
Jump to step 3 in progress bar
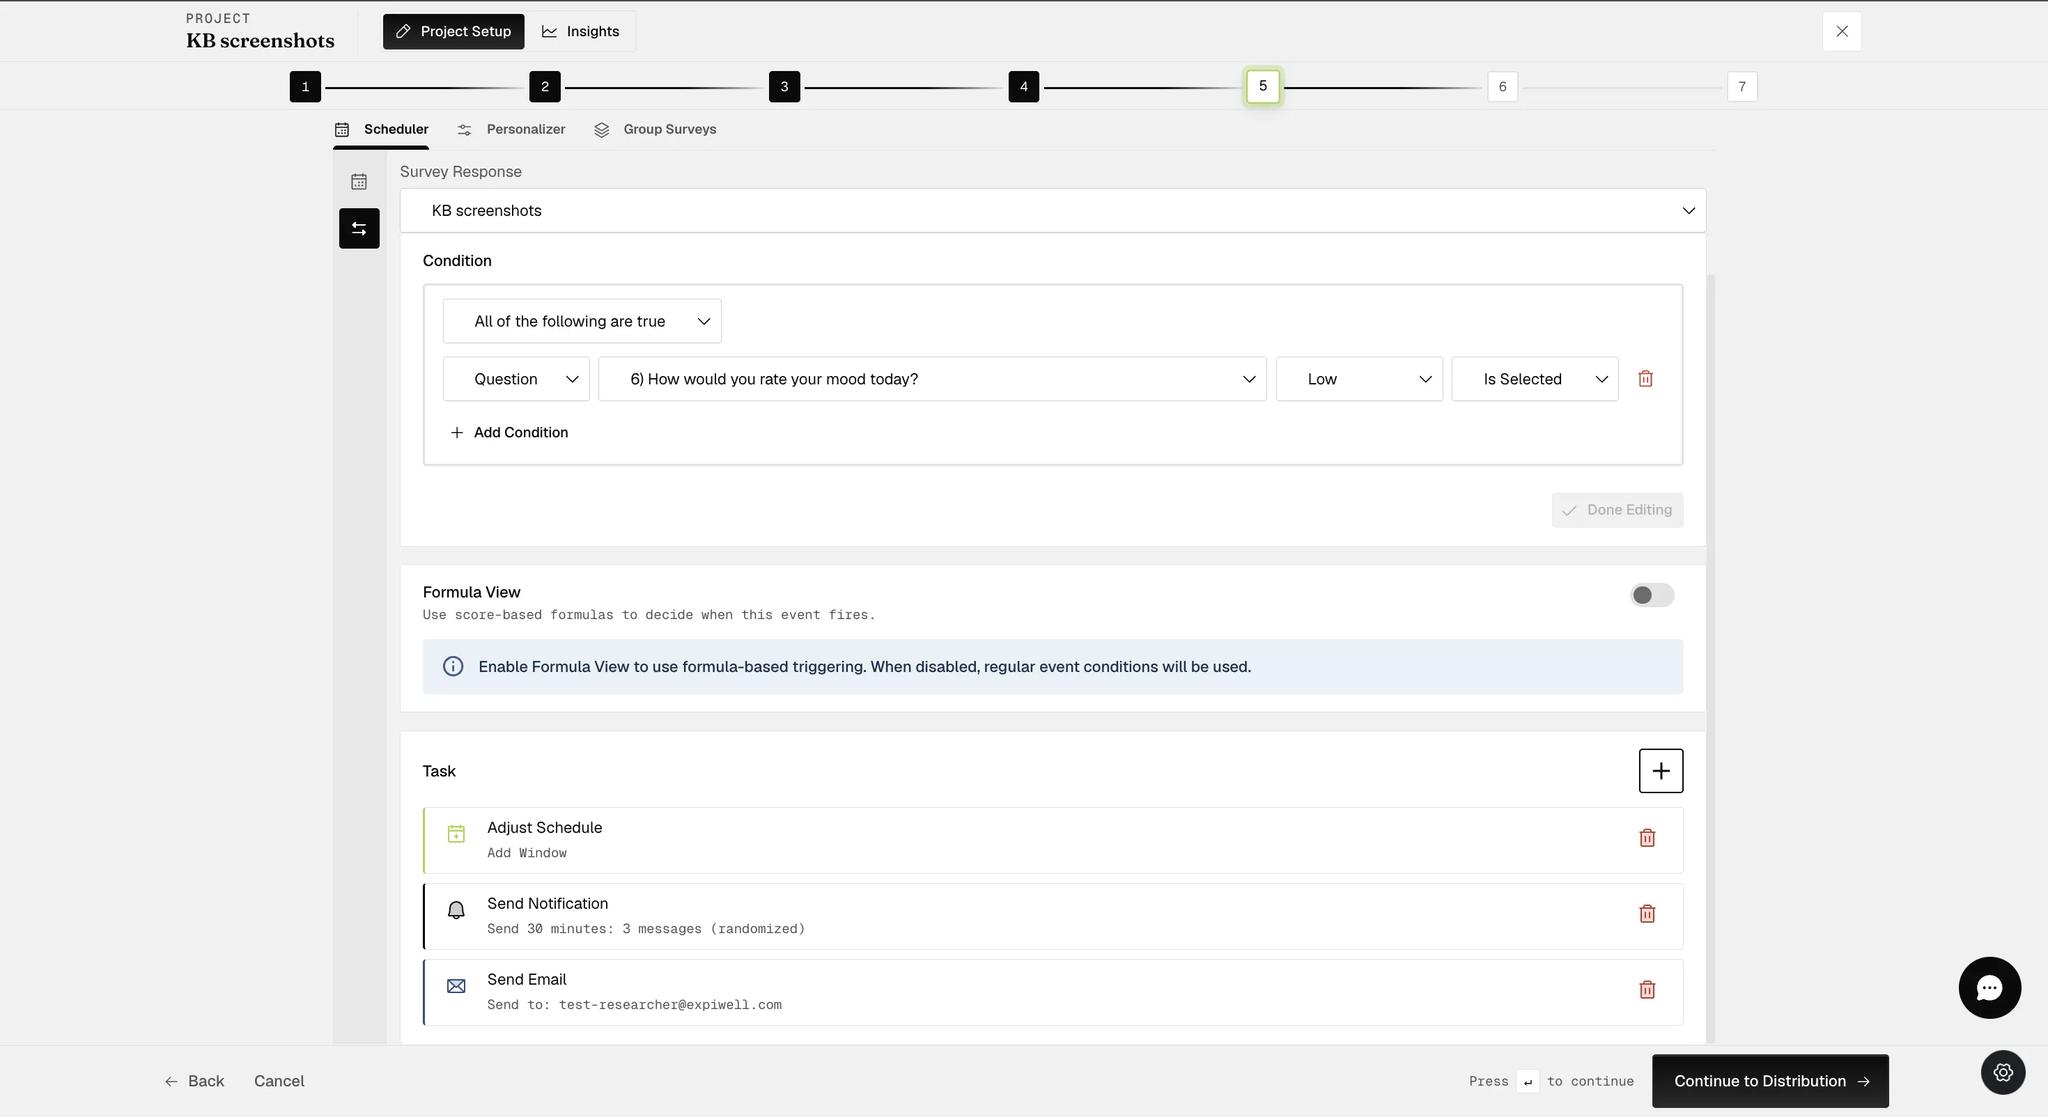click(784, 87)
